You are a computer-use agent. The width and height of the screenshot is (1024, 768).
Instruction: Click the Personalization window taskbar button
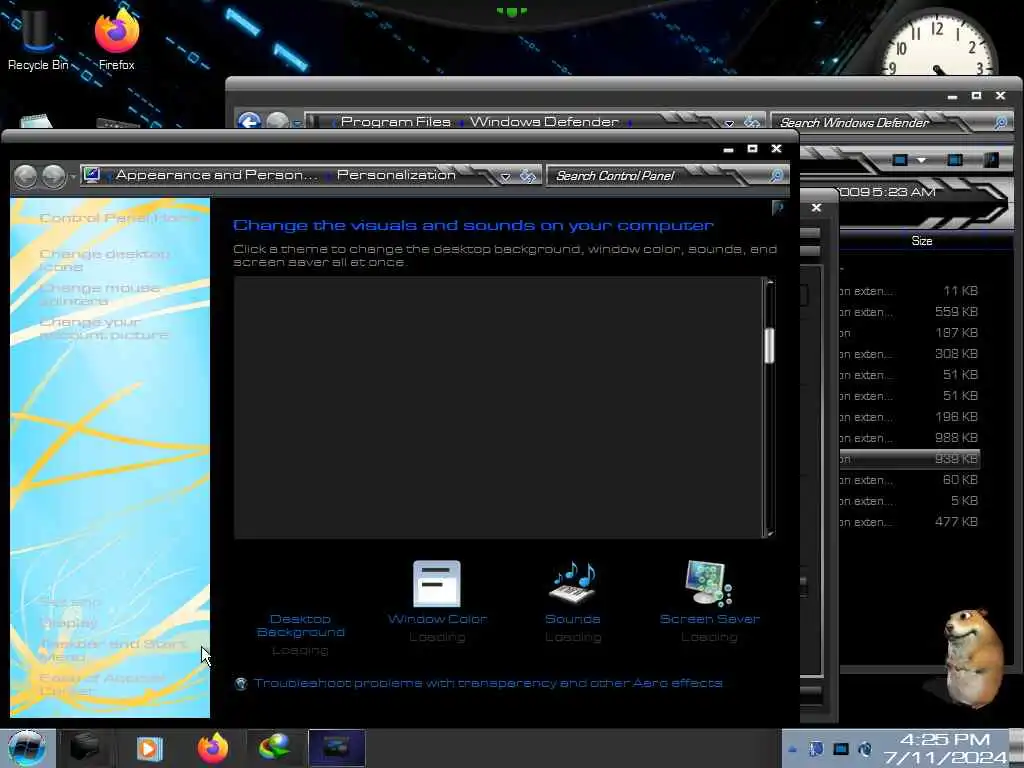[336, 748]
